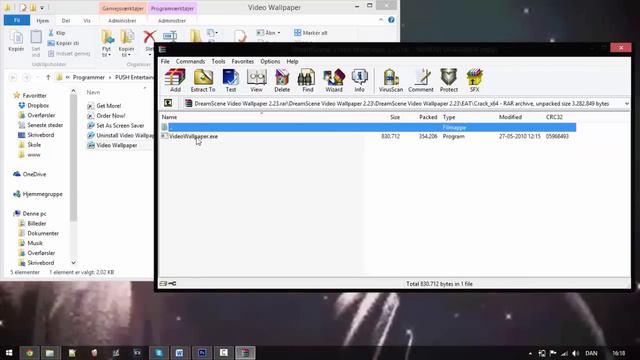Switch to the Vis ribbon tab

[87, 20]
